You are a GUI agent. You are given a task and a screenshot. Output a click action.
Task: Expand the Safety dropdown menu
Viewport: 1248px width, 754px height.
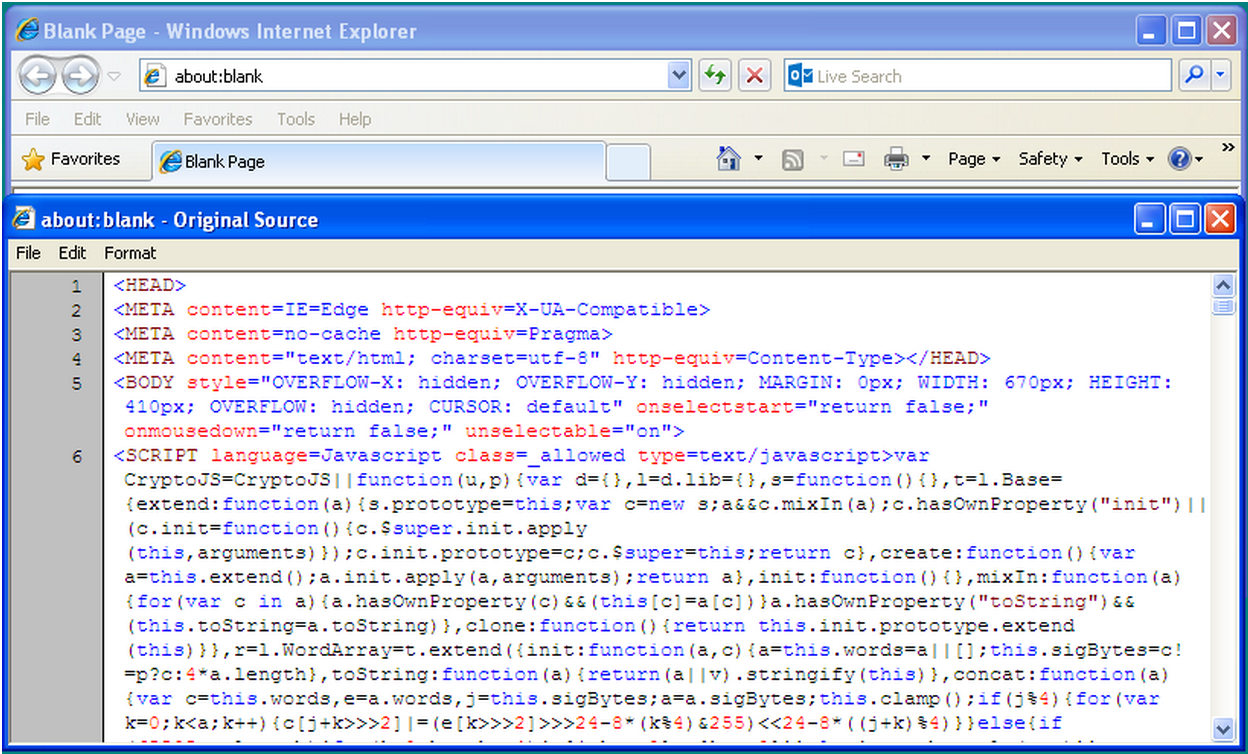[1050, 159]
